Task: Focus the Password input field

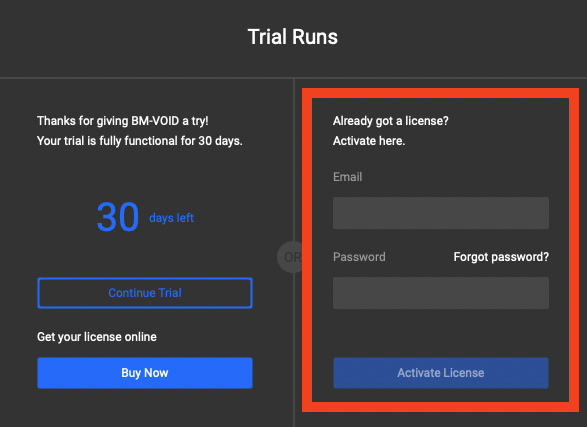Action: click(441, 293)
